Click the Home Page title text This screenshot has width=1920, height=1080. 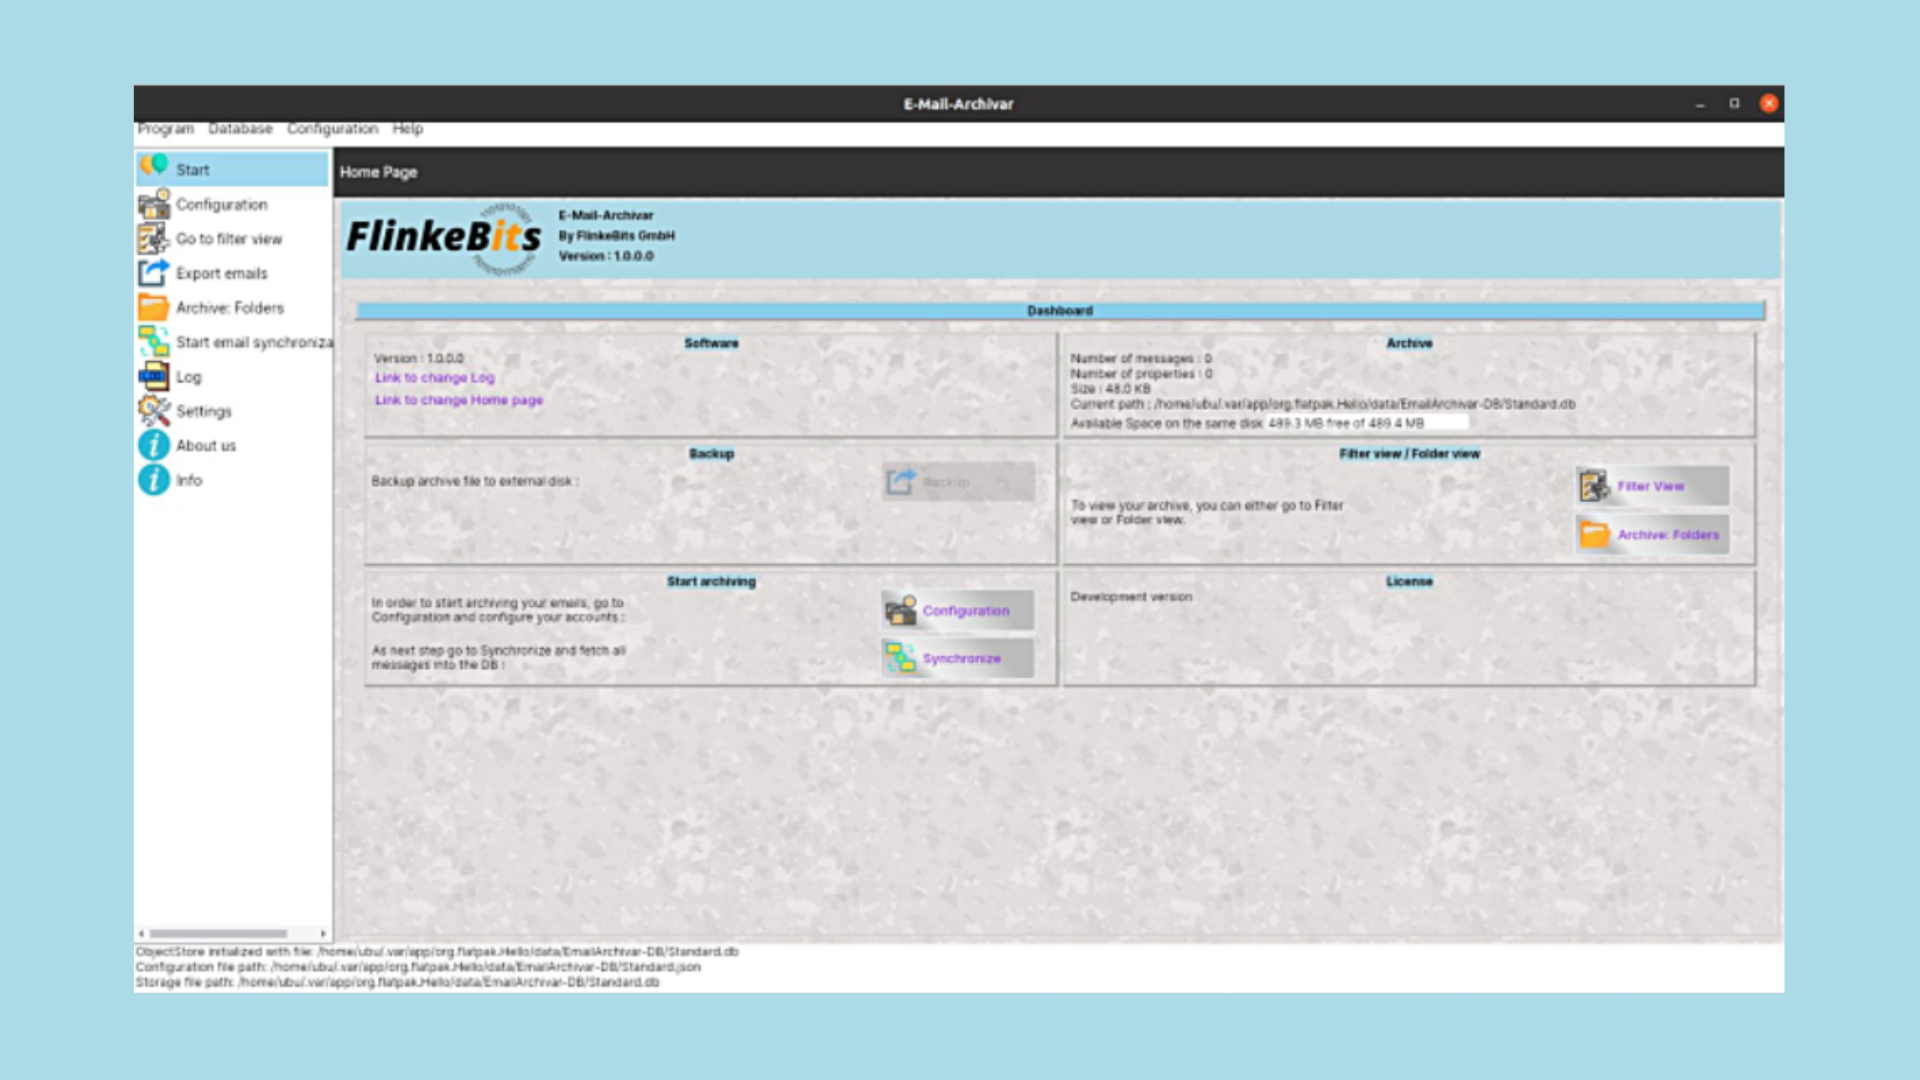(378, 172)
